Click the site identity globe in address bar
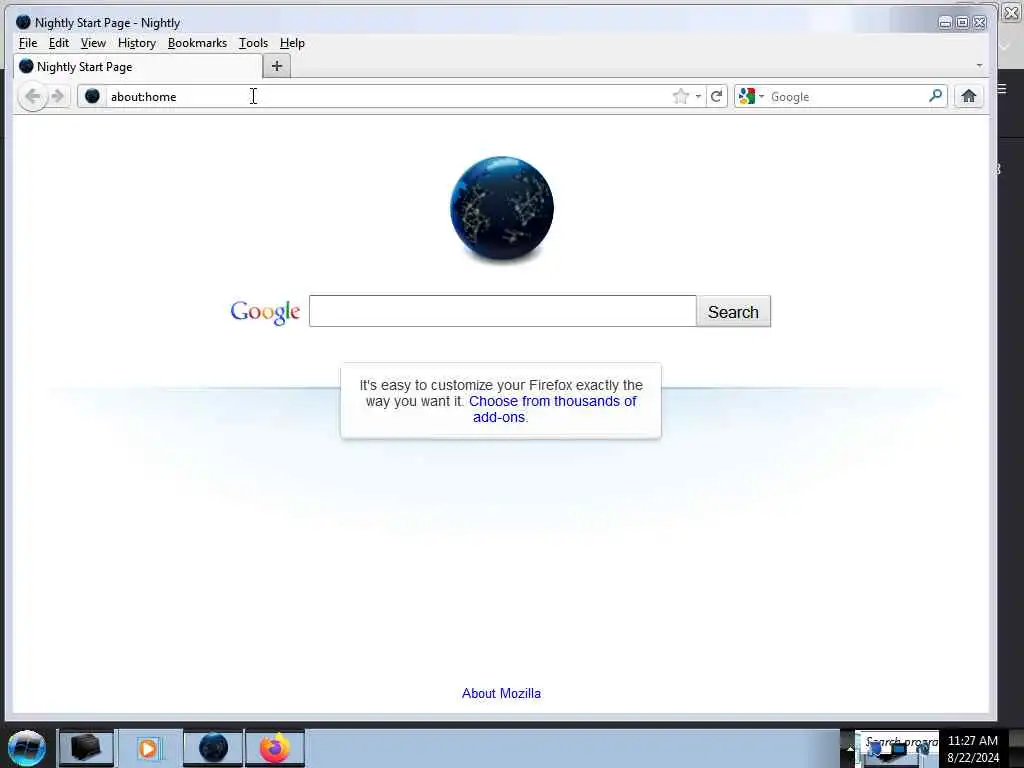Screen dimensions: 1024x768 pyautogui.click(x=92, y=97)
